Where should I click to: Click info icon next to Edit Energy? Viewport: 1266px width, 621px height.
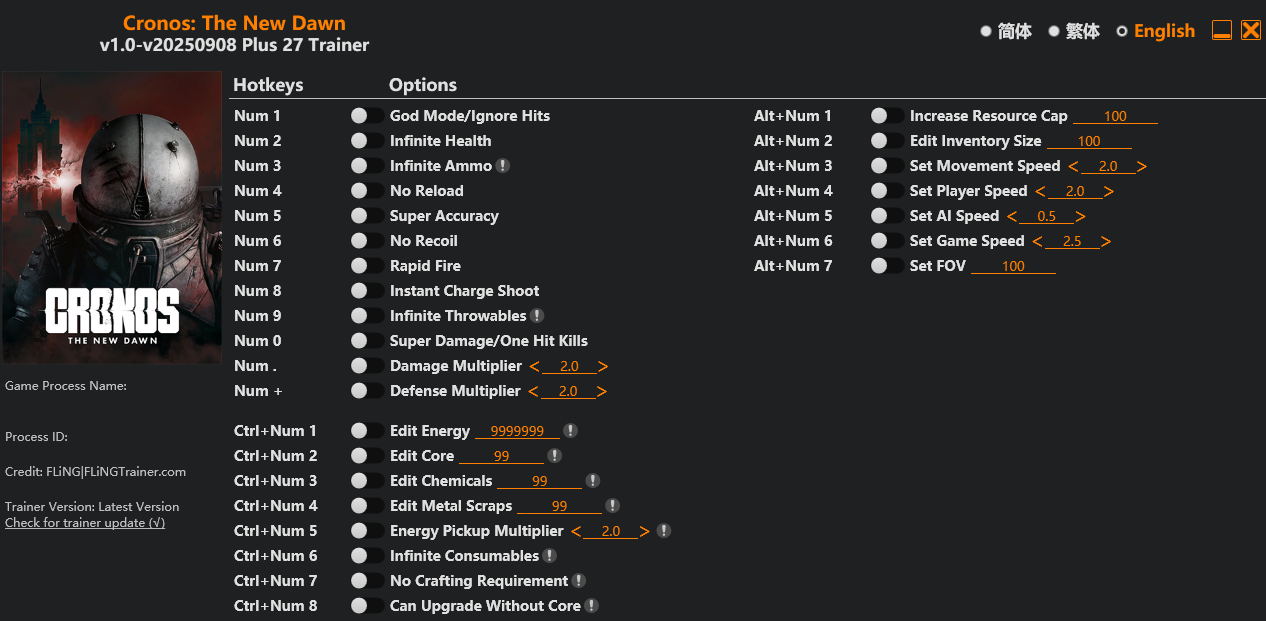(570, 431)
